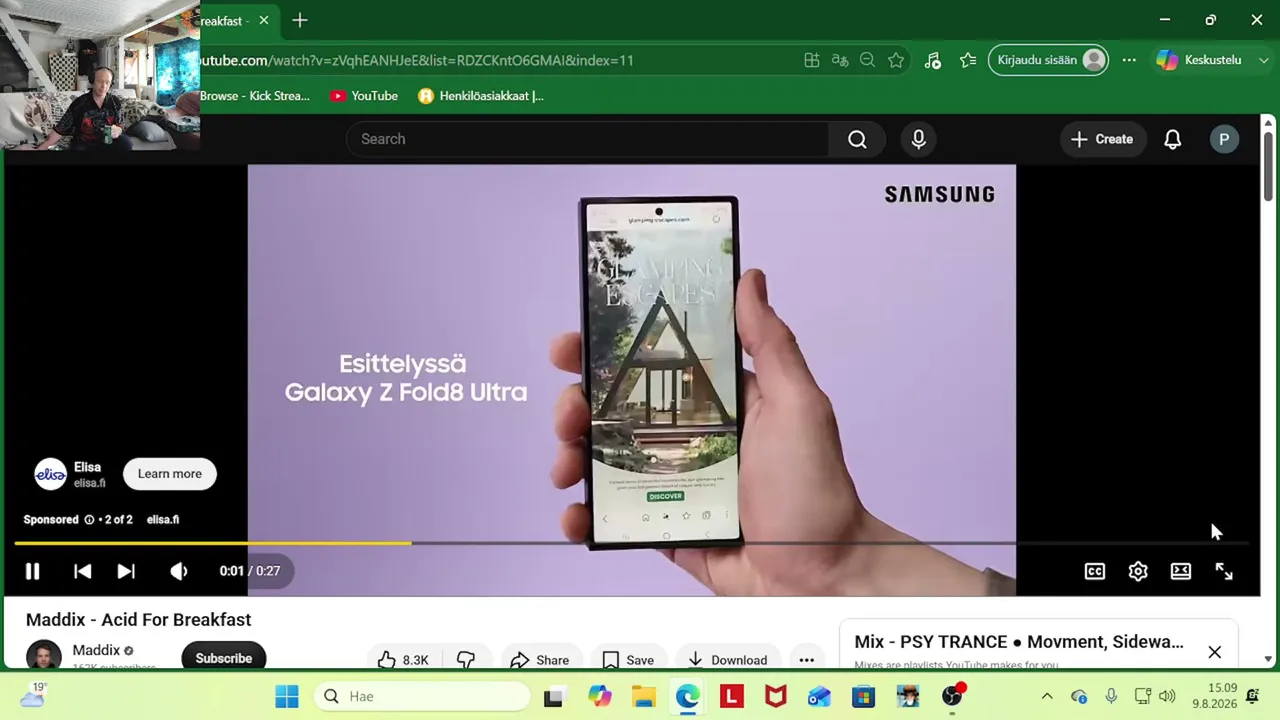Open the video player settings gear
This screenshot has height=720, width=1280.
pyautogui.click(x=1138, y=571)
